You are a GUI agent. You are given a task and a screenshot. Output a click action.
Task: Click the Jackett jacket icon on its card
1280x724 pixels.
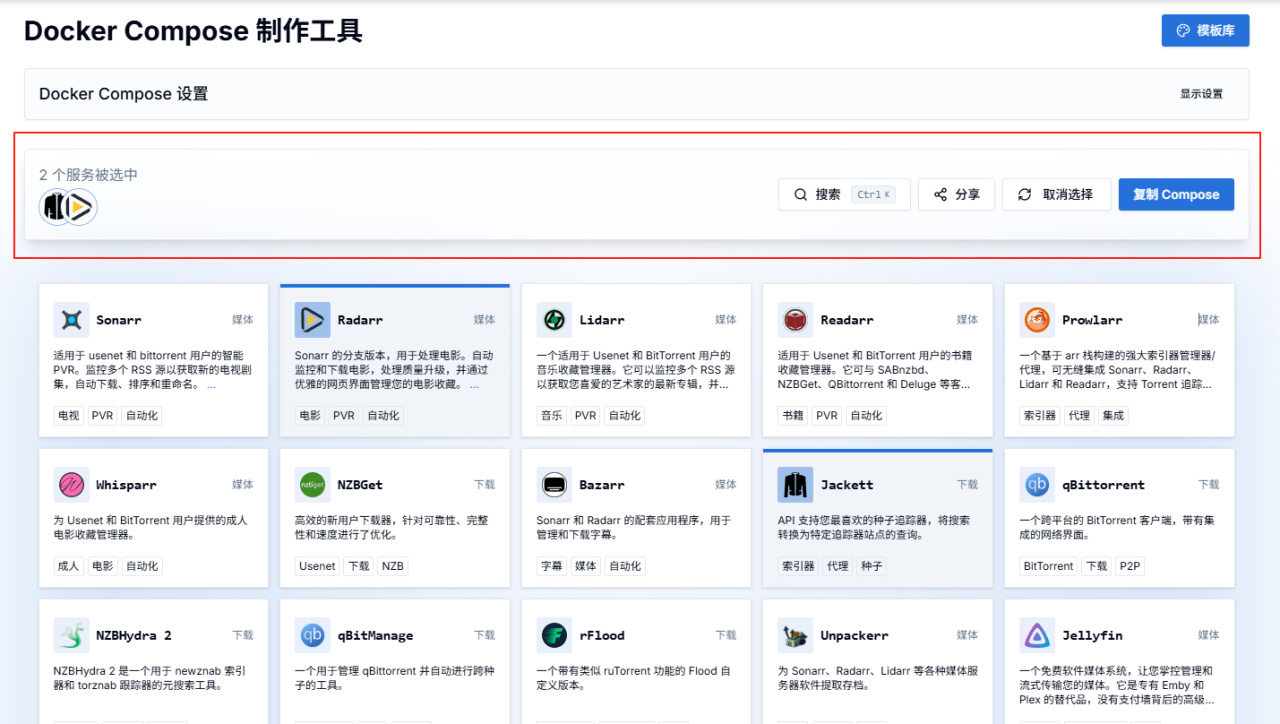coord(795,485)
